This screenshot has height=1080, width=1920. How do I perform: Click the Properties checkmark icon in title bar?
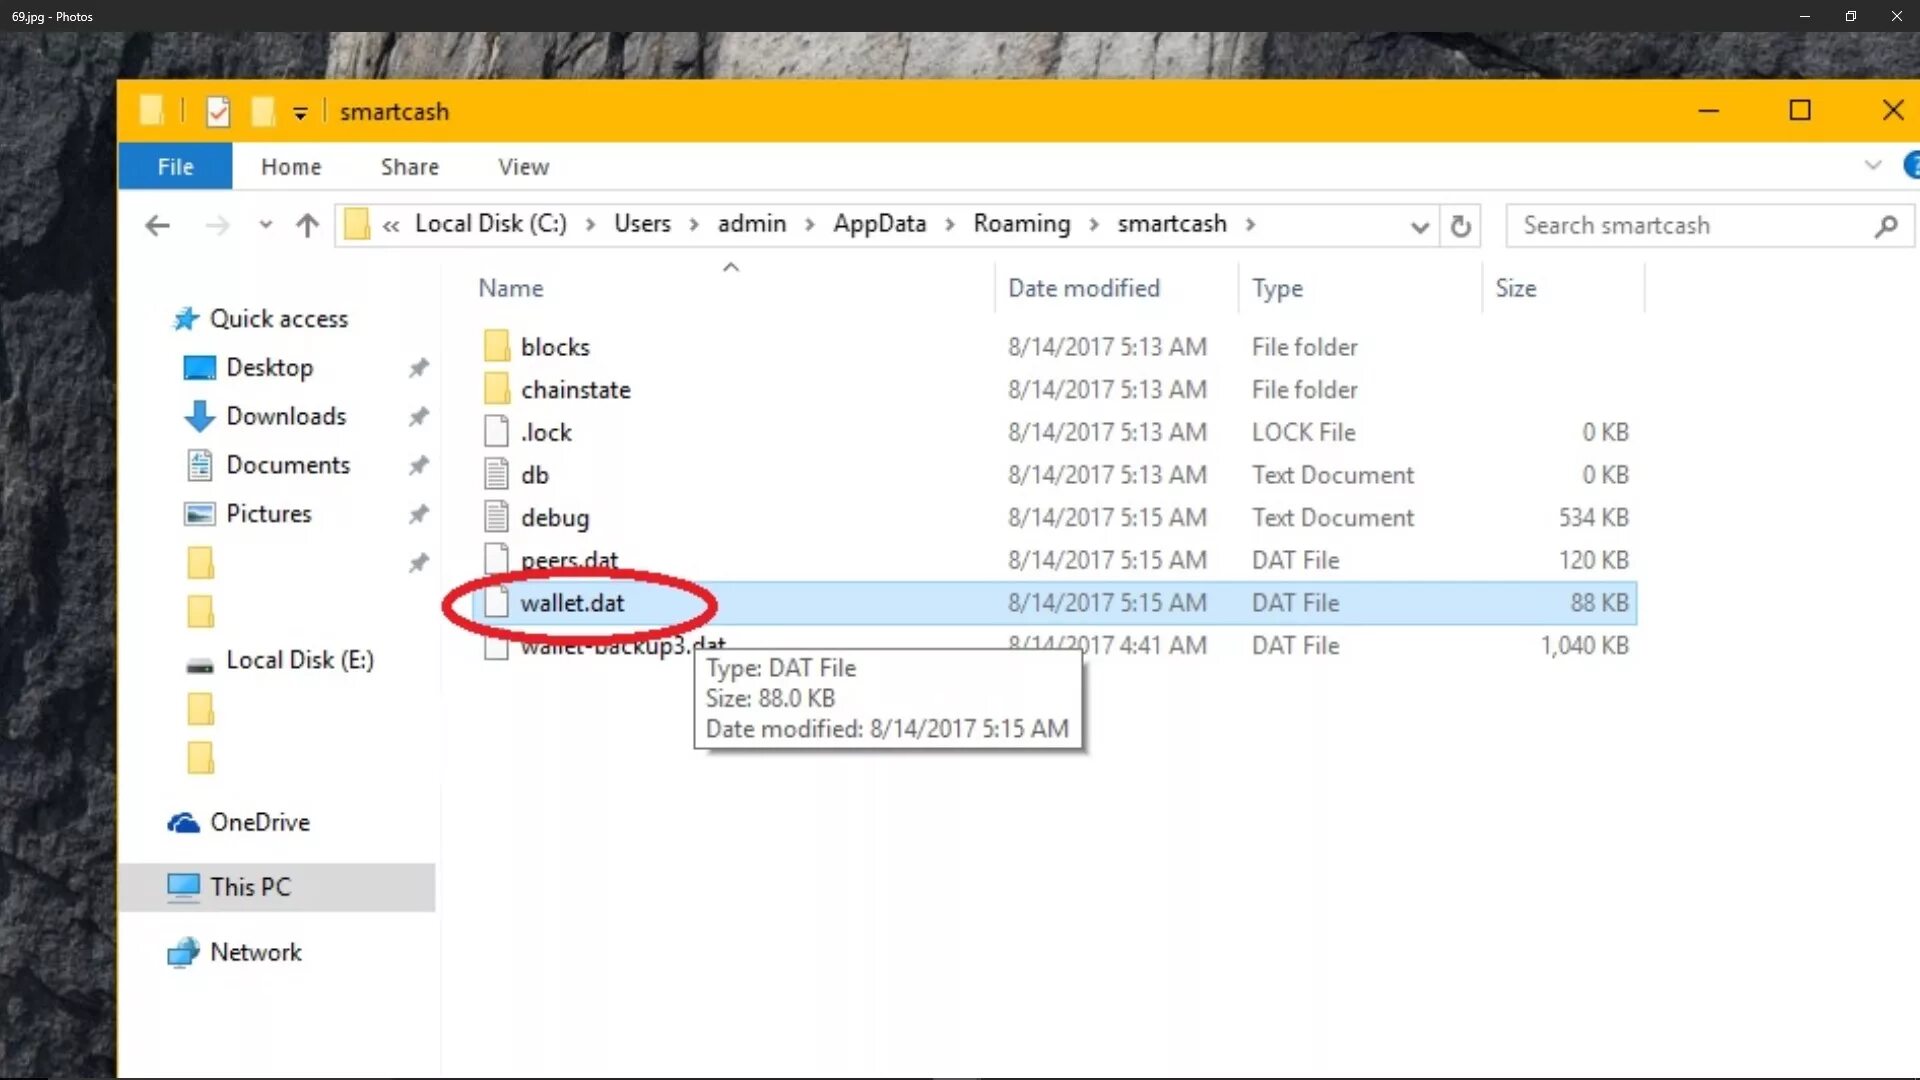[218, 111]
